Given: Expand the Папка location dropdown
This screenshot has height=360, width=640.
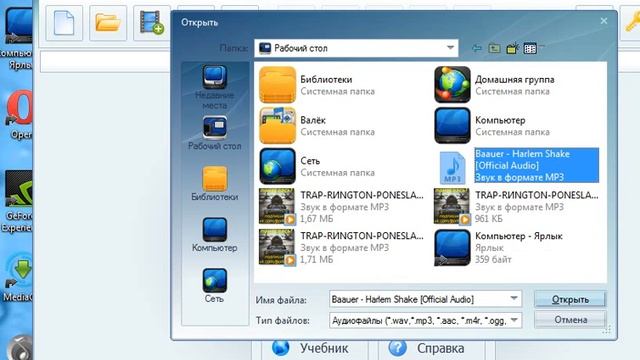Looking at the screenshot, I should pos(450,48).
